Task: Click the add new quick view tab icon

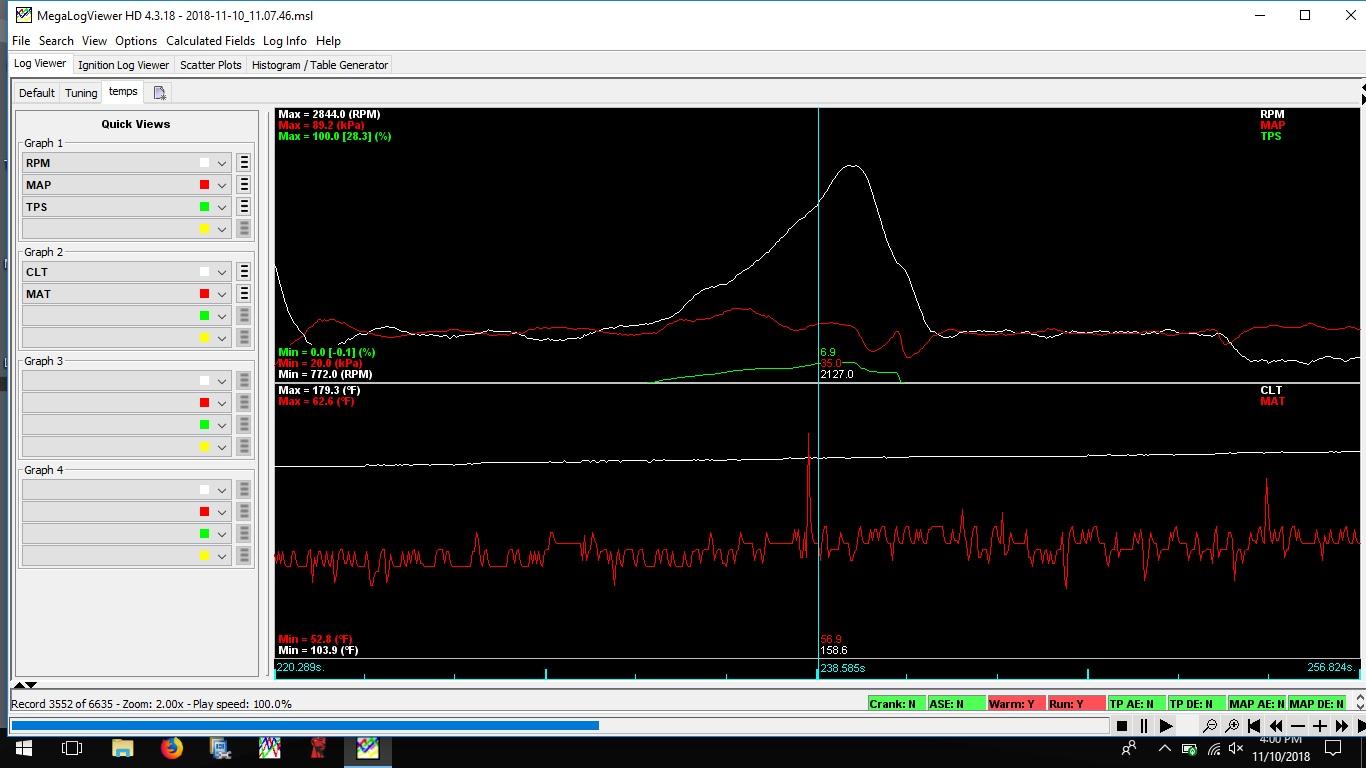Action: [x=159, y=93]
